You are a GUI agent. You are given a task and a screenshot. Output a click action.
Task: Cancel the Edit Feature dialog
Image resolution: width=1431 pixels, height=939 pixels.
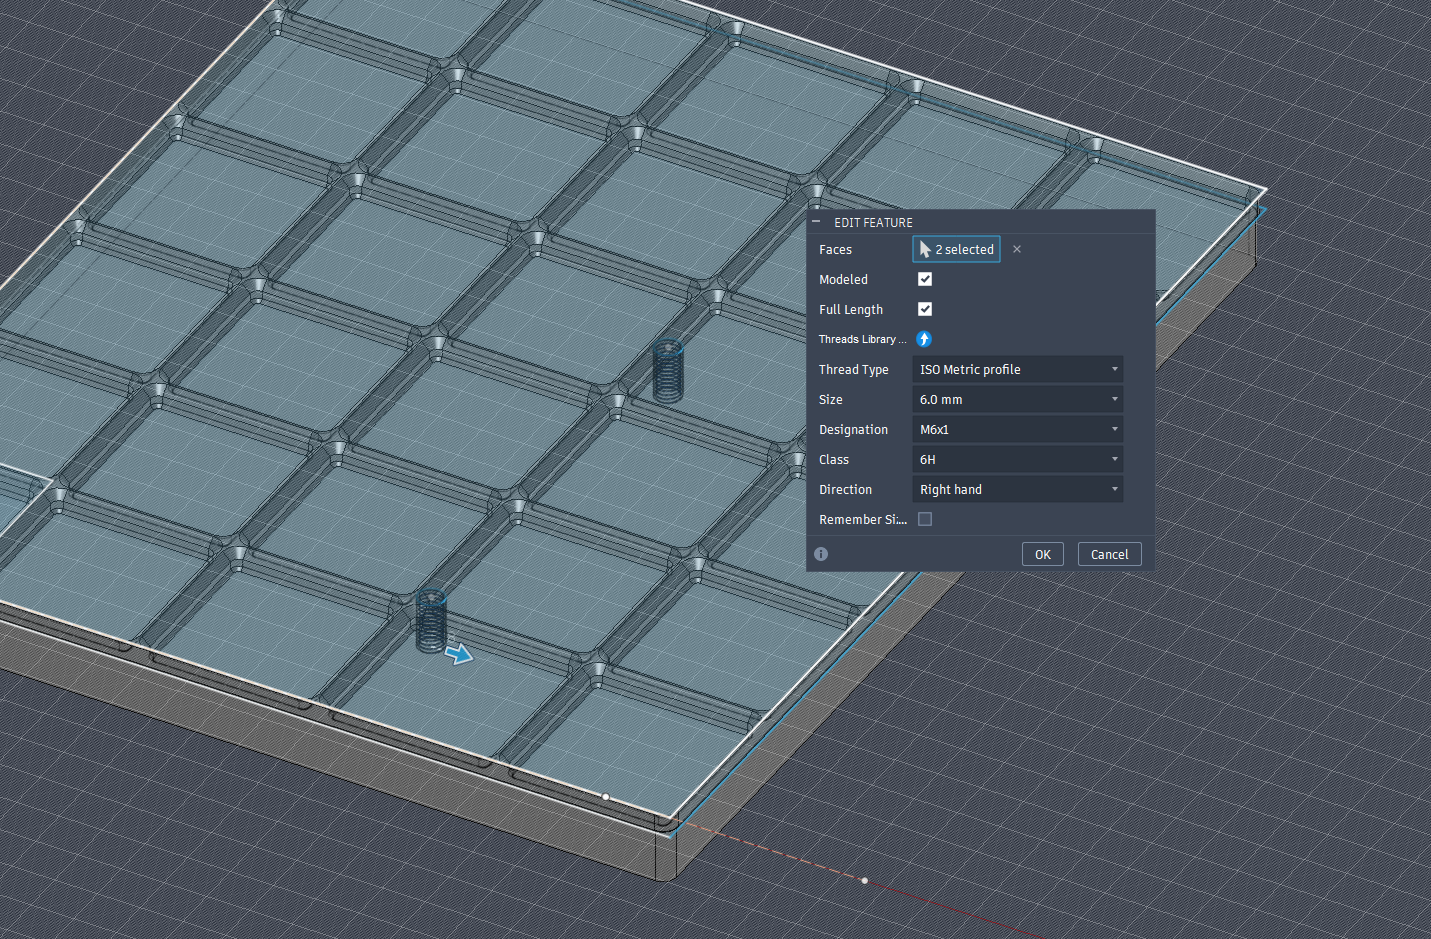point(1110,554)
